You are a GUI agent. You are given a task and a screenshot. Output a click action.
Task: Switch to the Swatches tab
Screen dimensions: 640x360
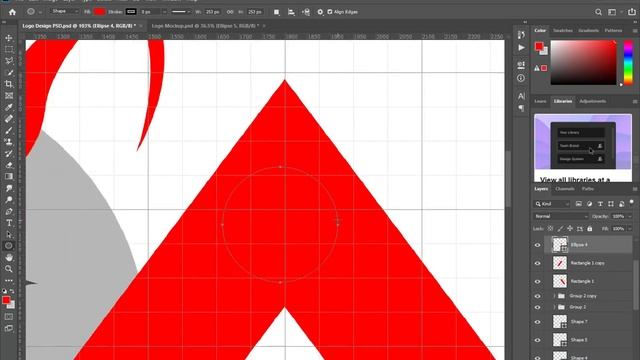[x=562, y=31]
